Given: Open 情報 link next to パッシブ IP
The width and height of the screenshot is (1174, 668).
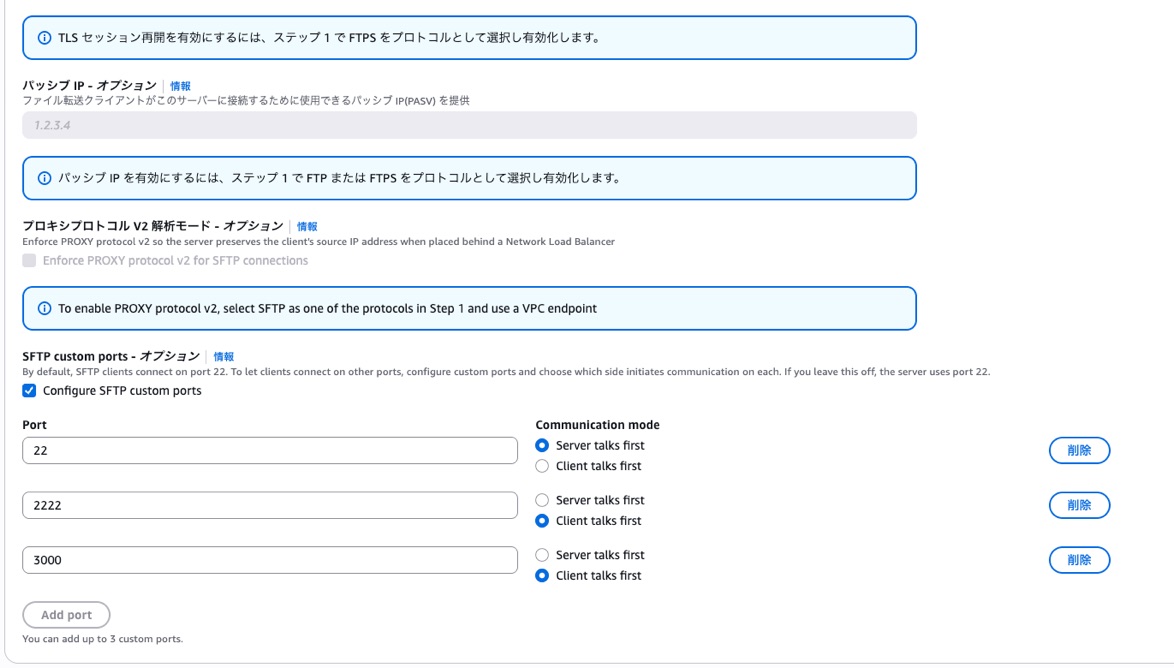Looking at the screenshot, I should pos(180,86).
